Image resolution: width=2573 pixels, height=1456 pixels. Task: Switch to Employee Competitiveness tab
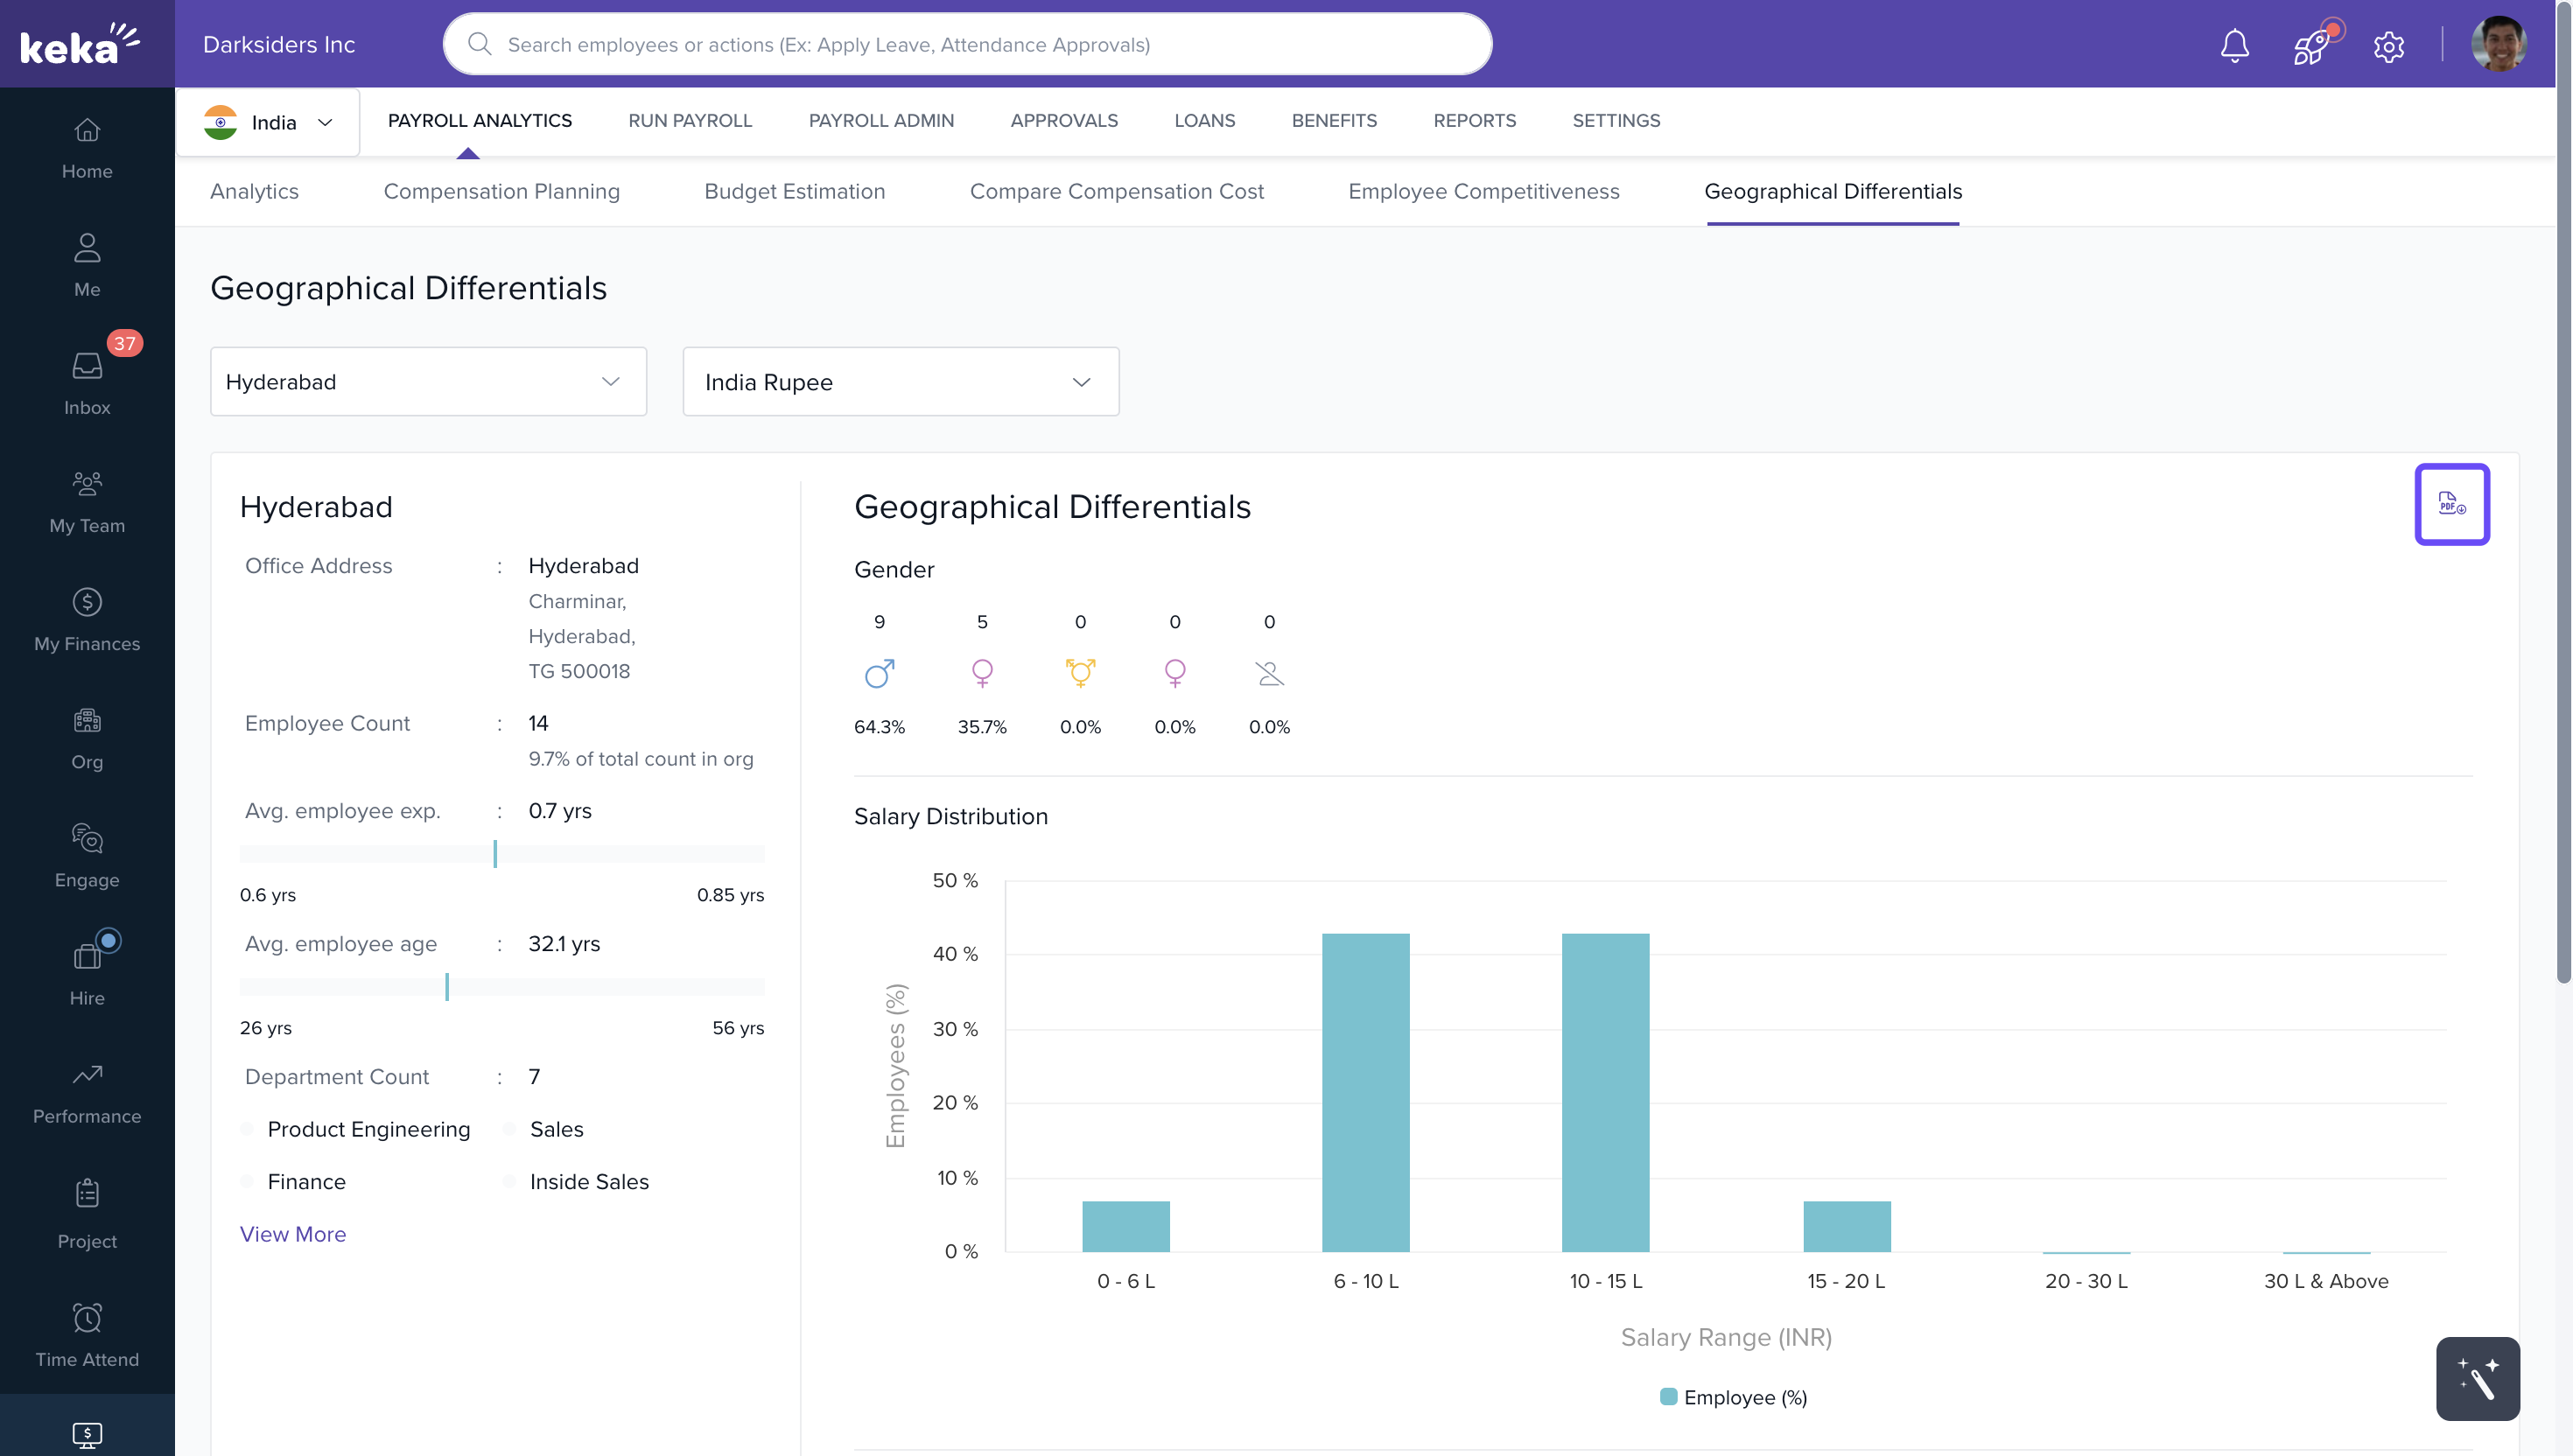(x=1483, y=191)
